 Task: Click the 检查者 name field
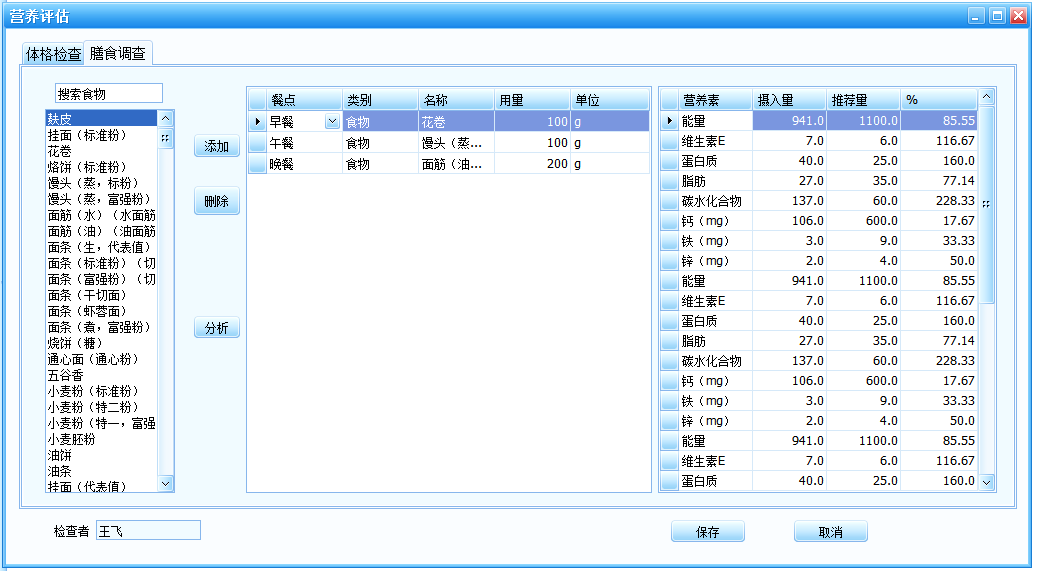pos(148,530)
